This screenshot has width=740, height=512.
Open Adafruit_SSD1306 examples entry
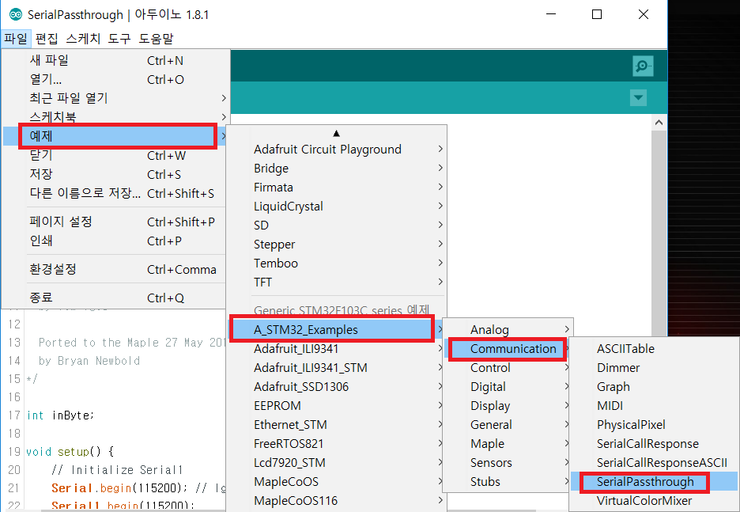click(336, 386)
